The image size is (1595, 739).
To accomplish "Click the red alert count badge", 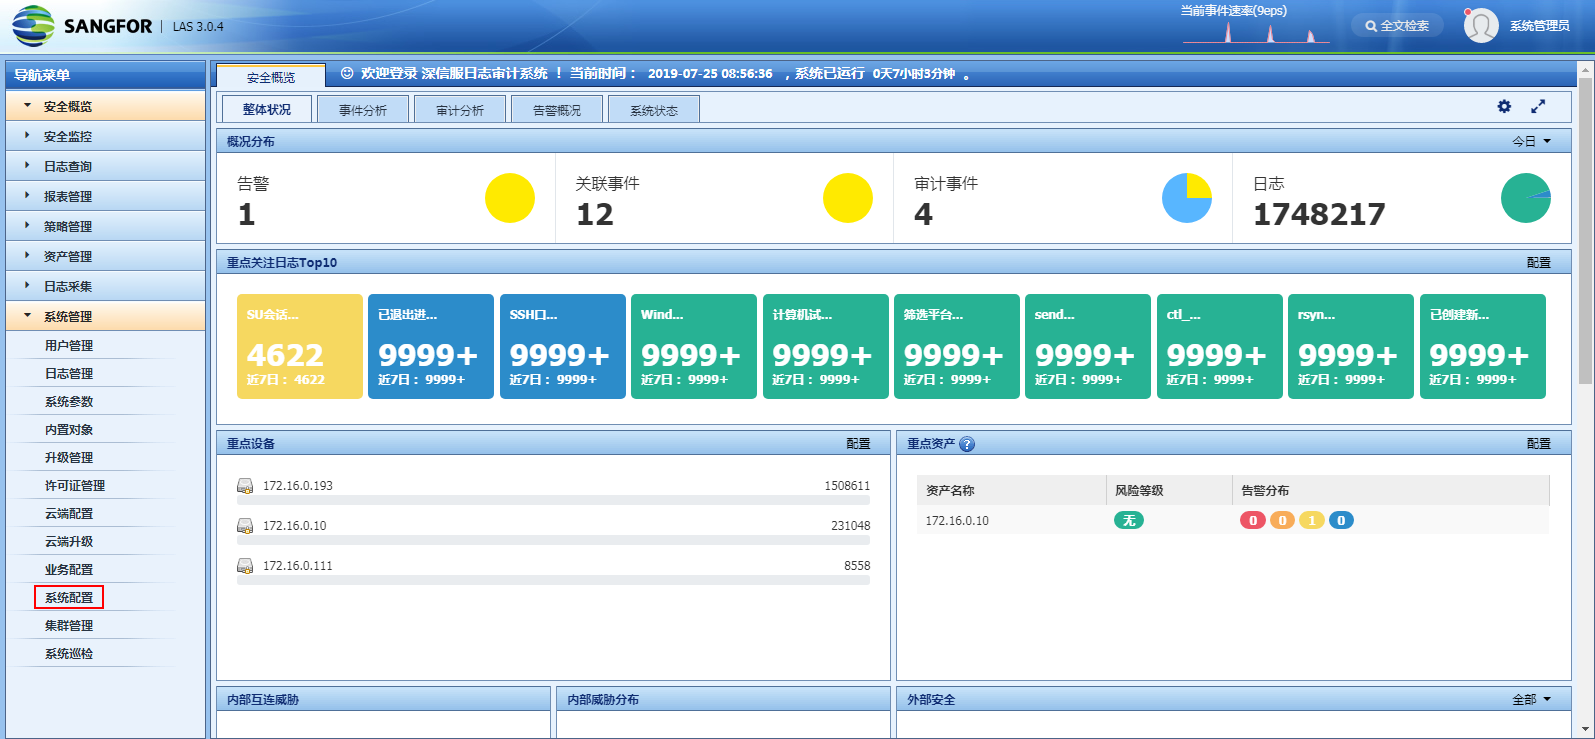I will 1253,520.
